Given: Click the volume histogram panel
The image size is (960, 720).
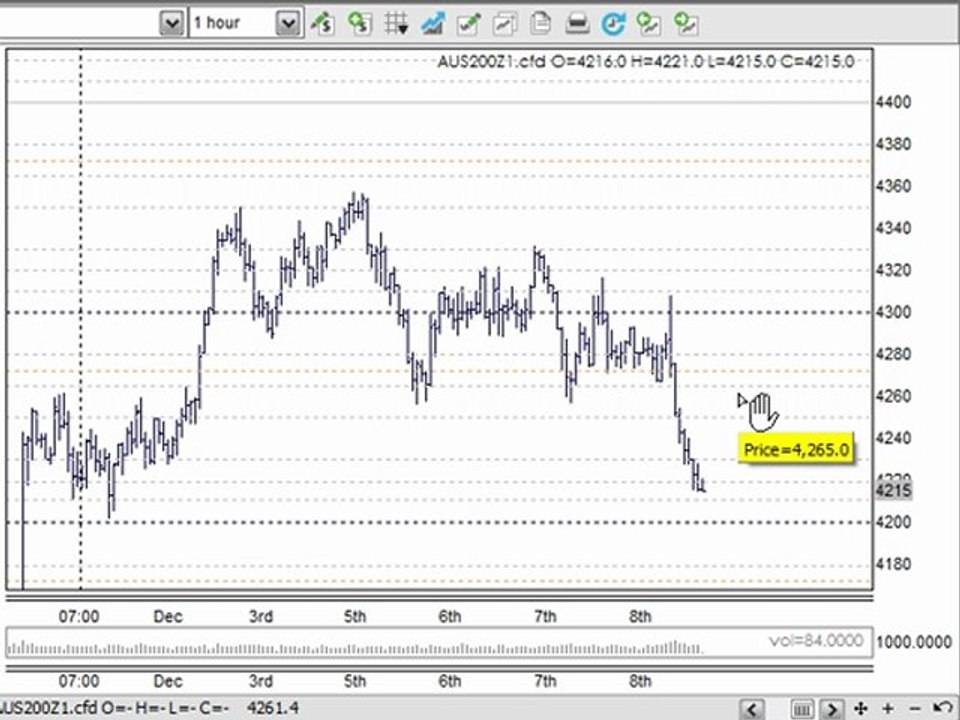Looking at the screenshot, I should pyautogui.click(x=439, y=643).
